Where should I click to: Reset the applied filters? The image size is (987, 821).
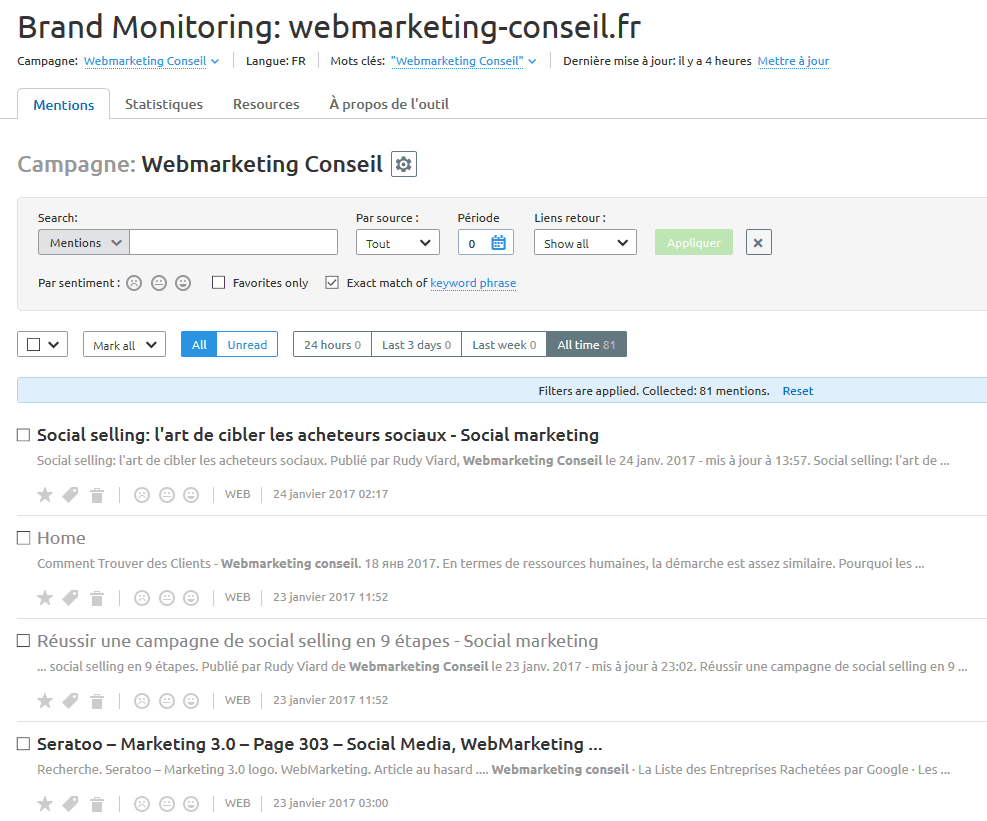coord(798,391)
